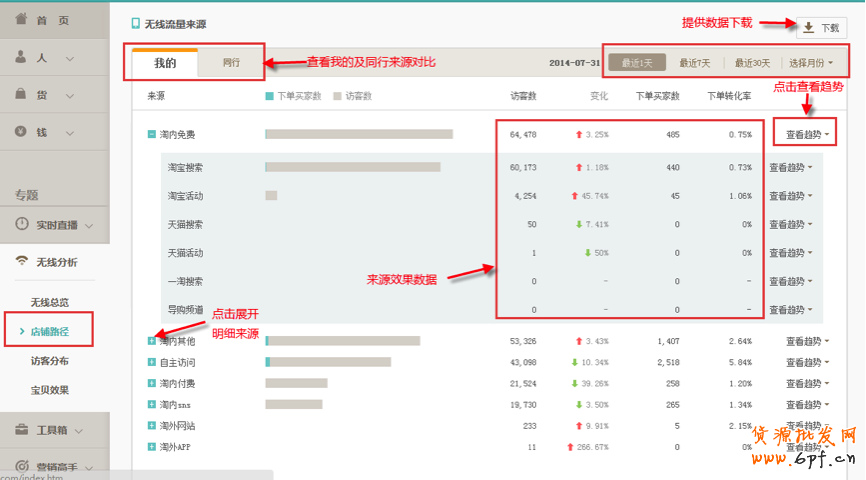The height and width of the screenshot is (480, 866).
Task: Open 查看趋势 dropdown for 天猫活动
Action: click(791, 252)
